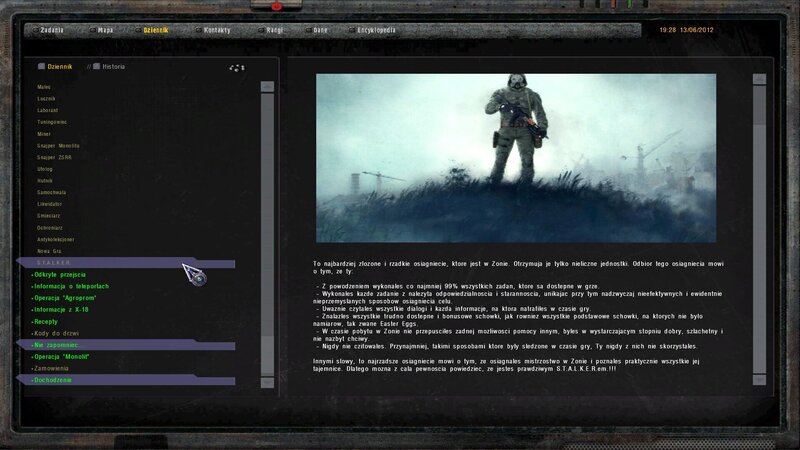Select the Ufolog entry
This screenshot has height=450, width=800.
[x=45, y=169]
